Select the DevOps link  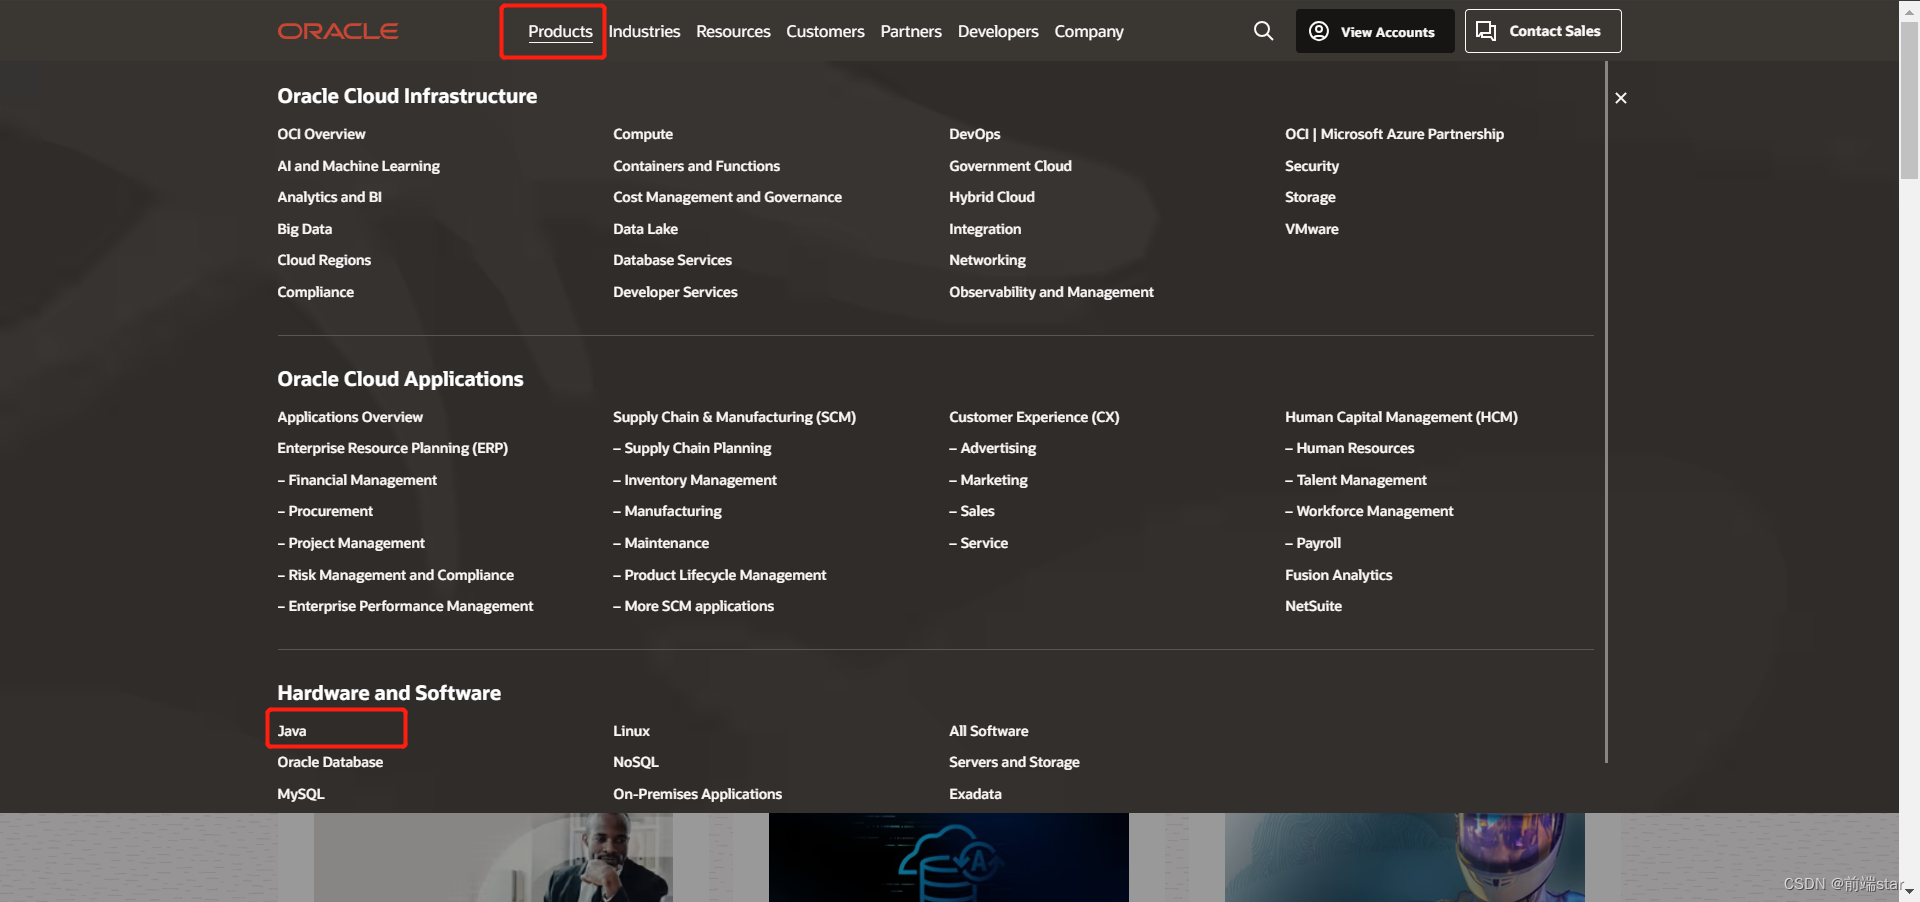point(974,134)
